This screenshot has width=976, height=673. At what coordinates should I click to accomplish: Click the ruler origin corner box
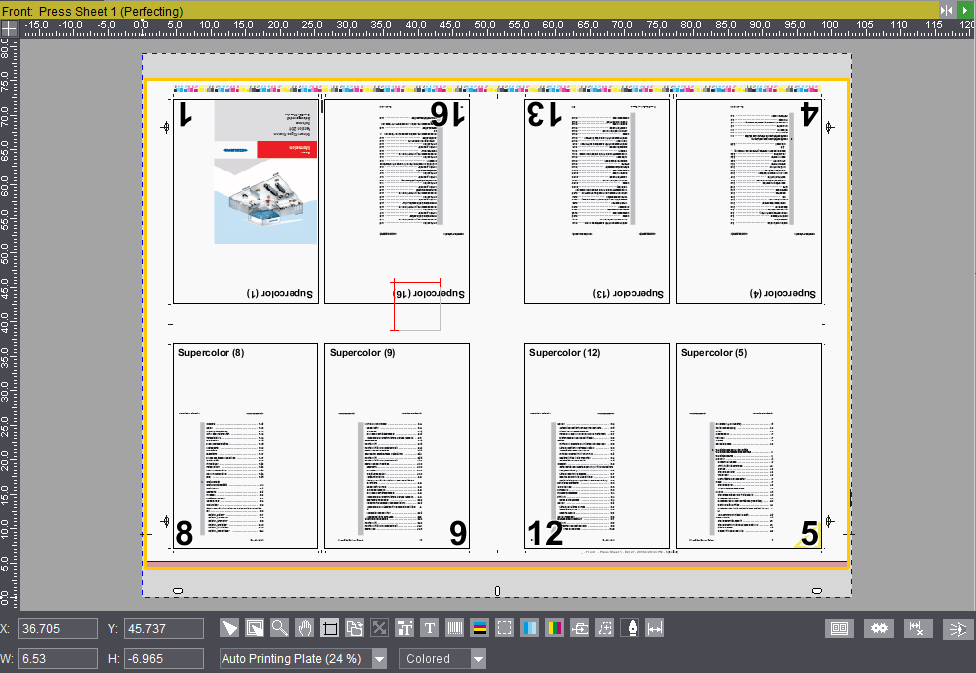[9, 29]
